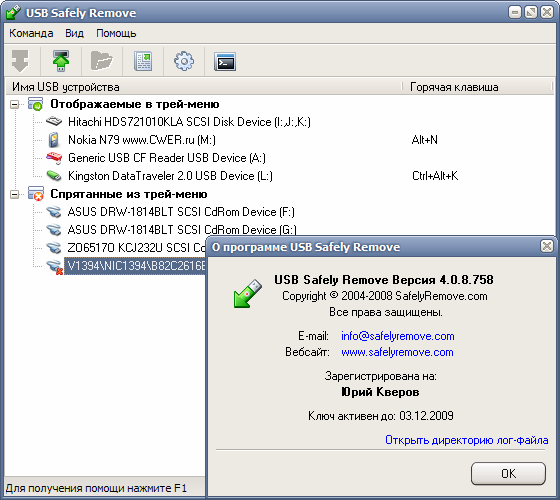Confirm About dialog with OK button
560x500 pixels.
(x=508, y=474)
